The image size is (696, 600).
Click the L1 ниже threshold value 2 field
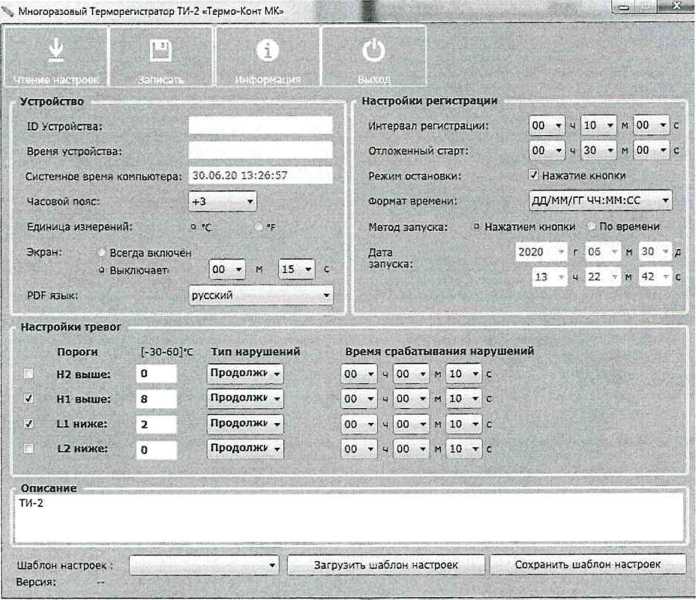156,424
